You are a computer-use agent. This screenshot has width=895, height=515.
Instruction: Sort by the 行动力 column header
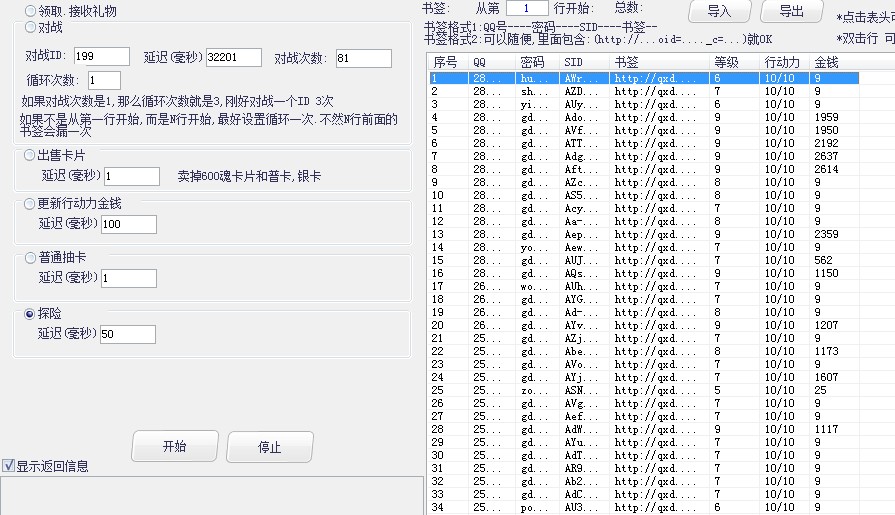[x=785, y=62]
